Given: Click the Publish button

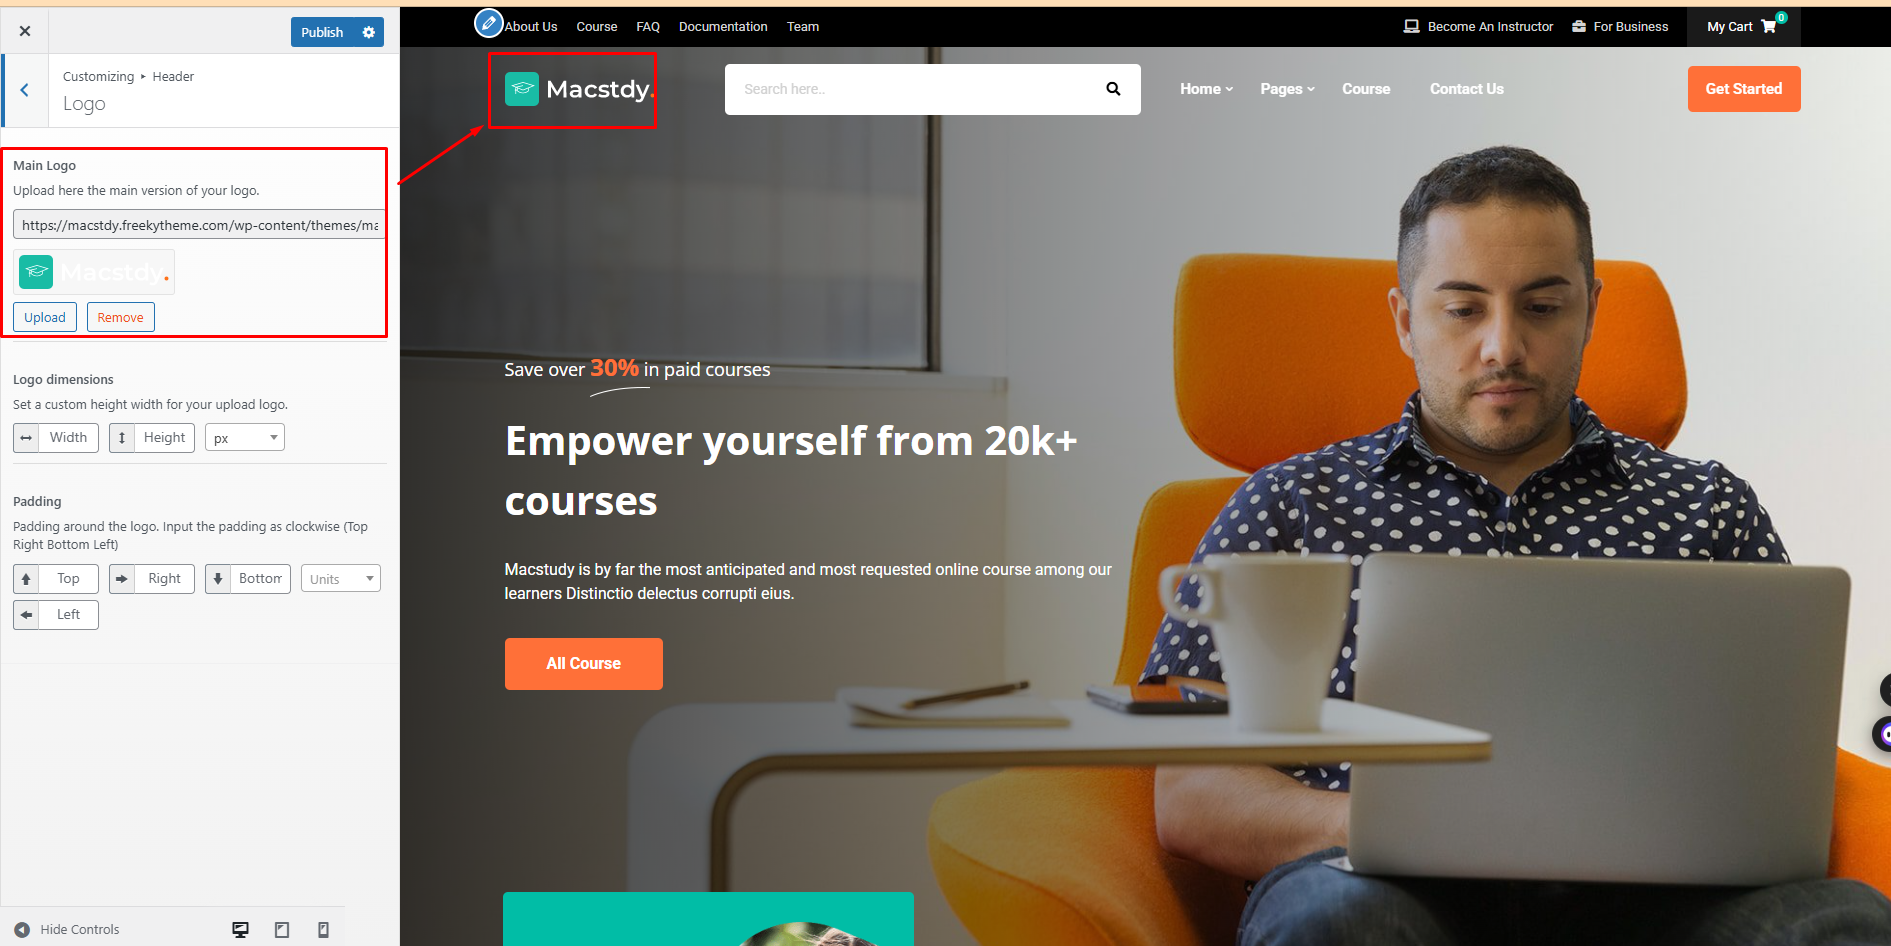Looking at the screenshot, I should coord(322,32).
